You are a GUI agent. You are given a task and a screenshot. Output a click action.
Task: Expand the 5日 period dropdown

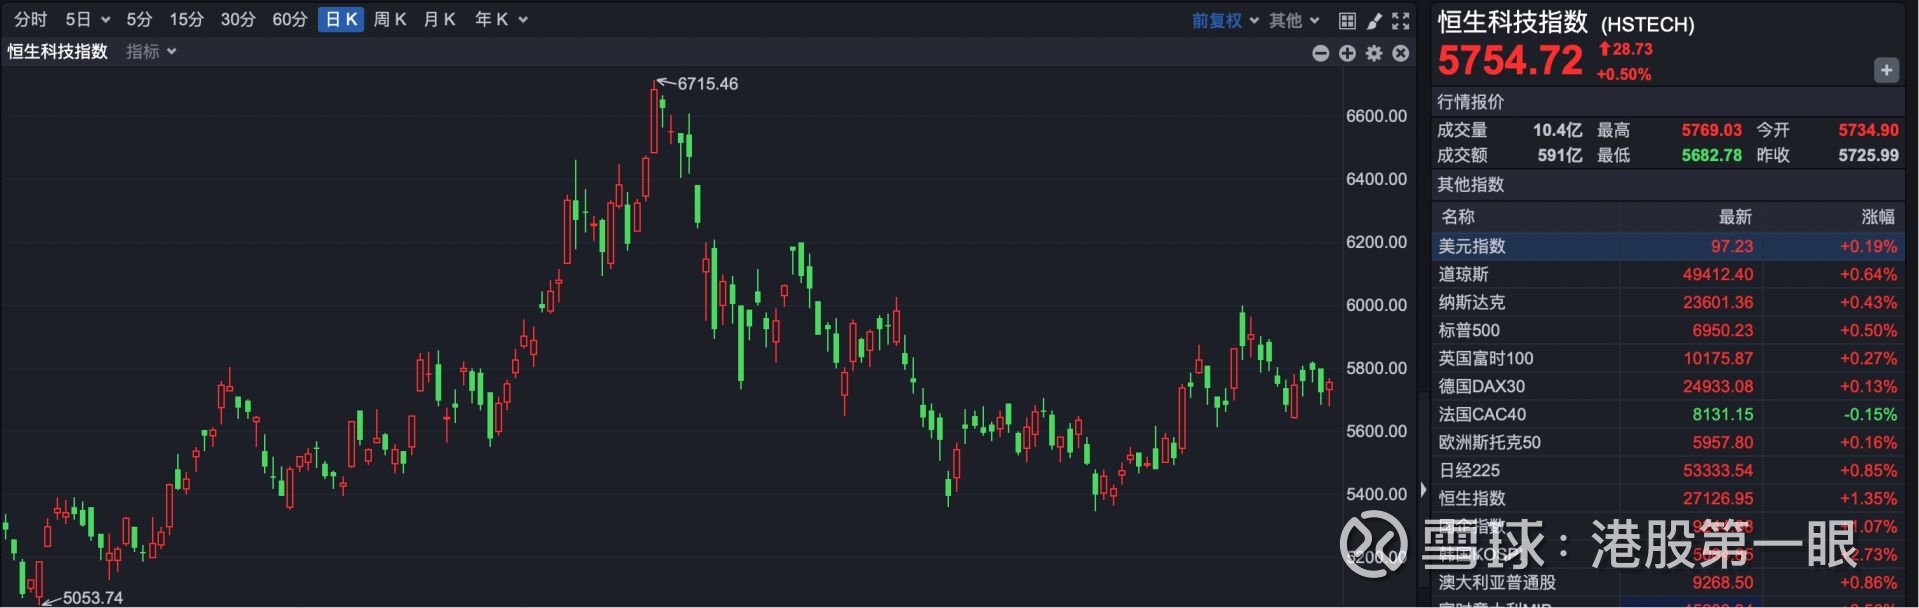(x=87, y=19)
